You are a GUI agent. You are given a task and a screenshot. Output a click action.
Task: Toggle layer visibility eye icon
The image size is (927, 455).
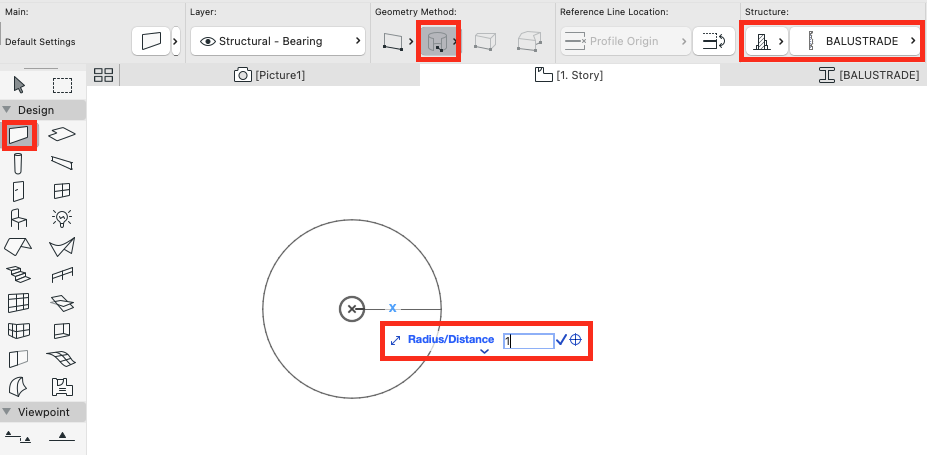(x=208, y=41)
